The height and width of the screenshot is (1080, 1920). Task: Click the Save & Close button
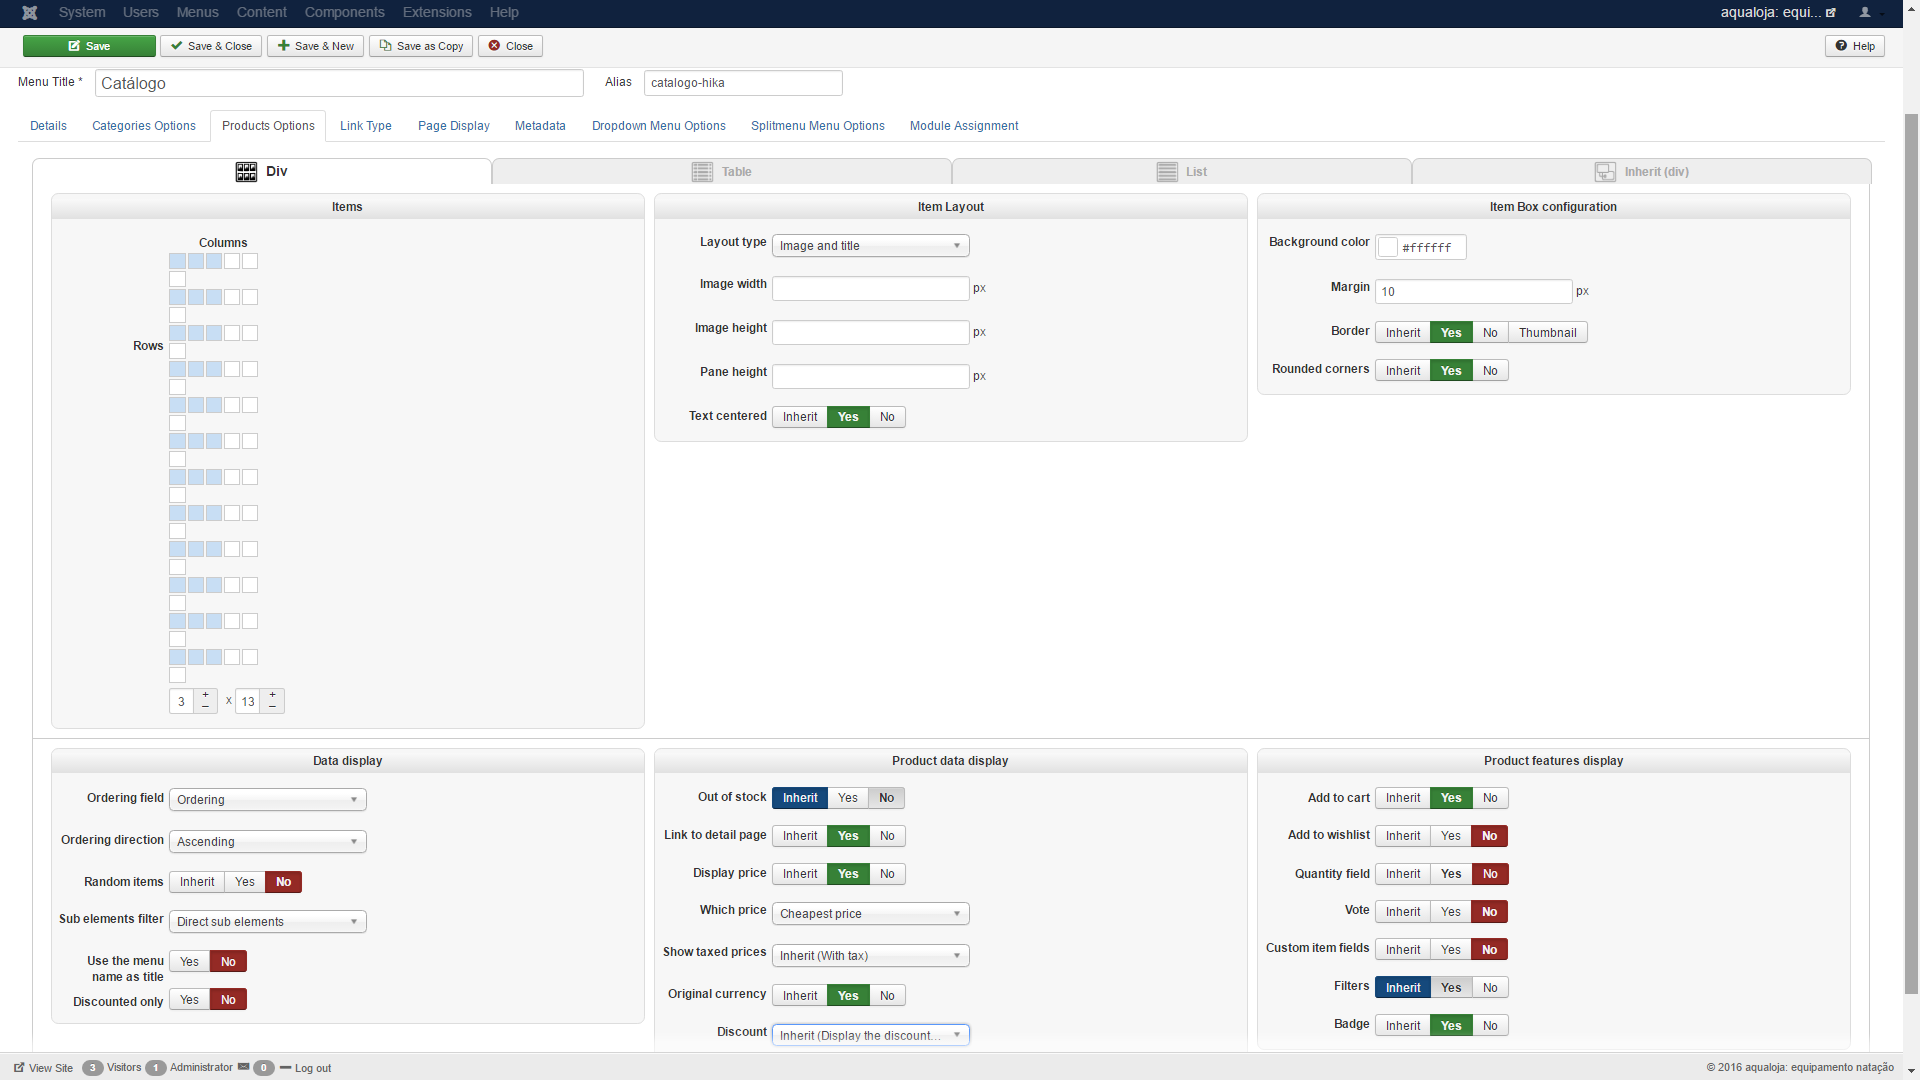tap(211, 46)
